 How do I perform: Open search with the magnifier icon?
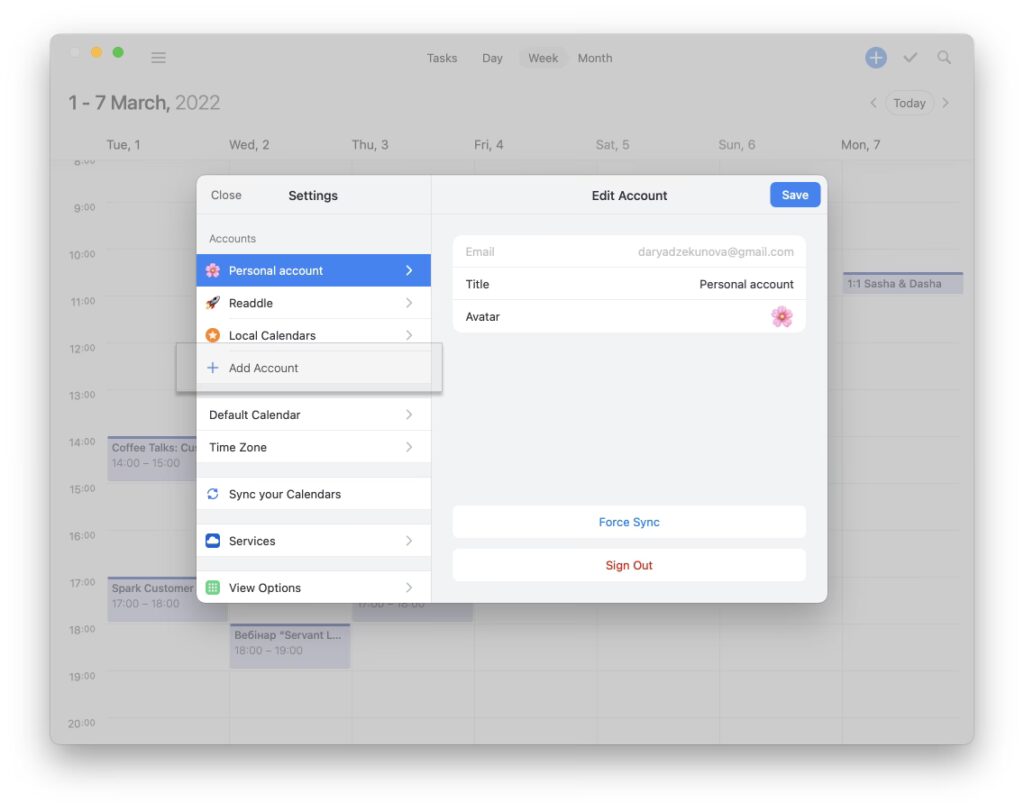[944, 58]
